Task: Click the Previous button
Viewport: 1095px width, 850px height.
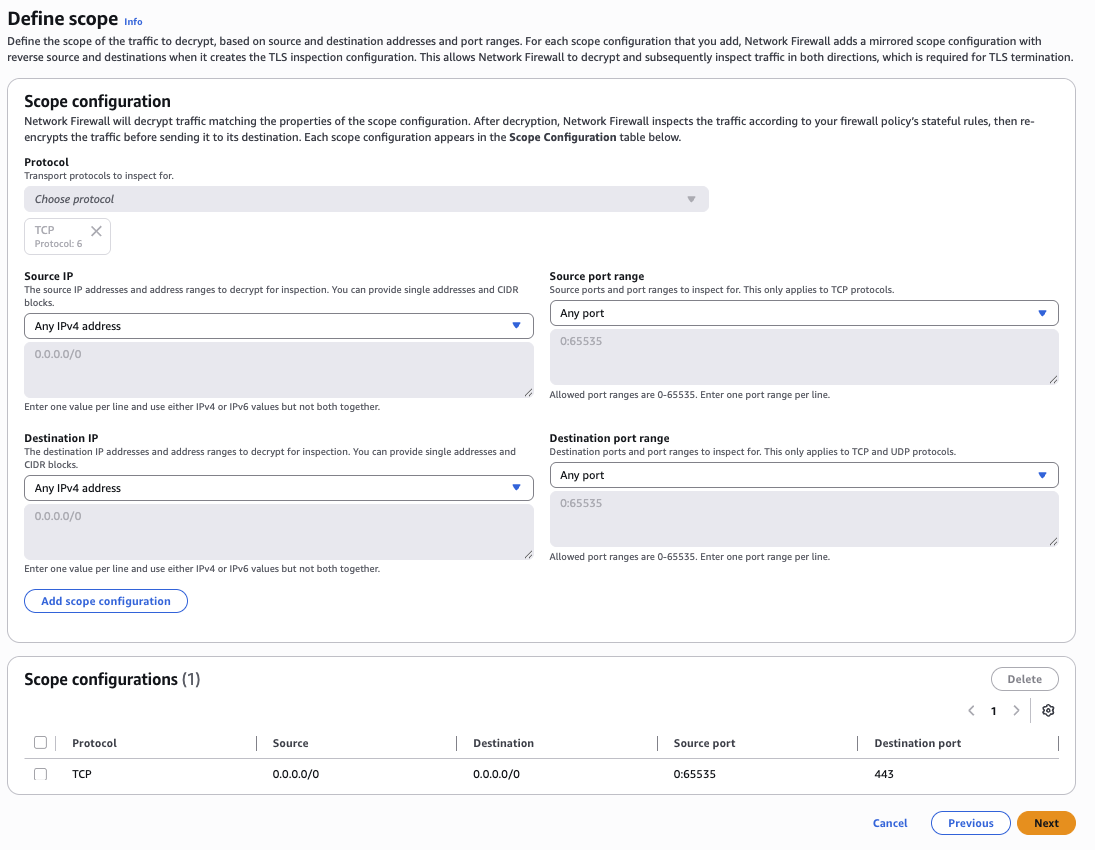Action: (x=970, y=823)
